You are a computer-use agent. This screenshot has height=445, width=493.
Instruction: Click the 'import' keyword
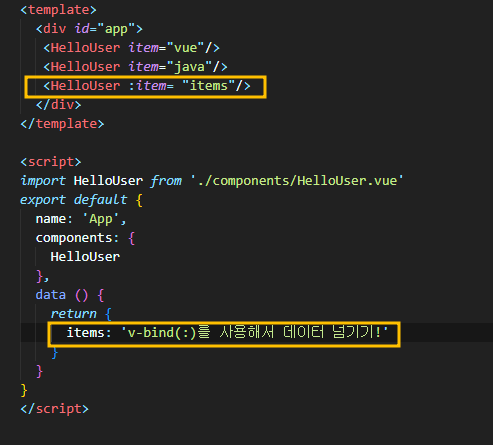(x=43, y=181)
